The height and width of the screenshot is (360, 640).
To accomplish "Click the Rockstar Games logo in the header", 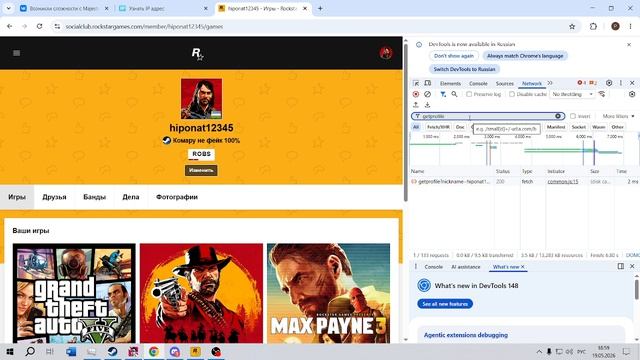I will pos(198,53).
